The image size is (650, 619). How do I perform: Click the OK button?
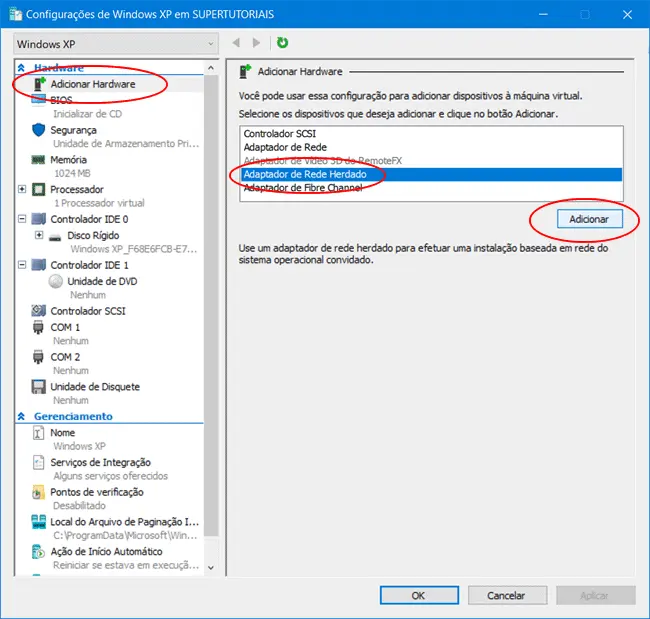(x=419, y=595)
